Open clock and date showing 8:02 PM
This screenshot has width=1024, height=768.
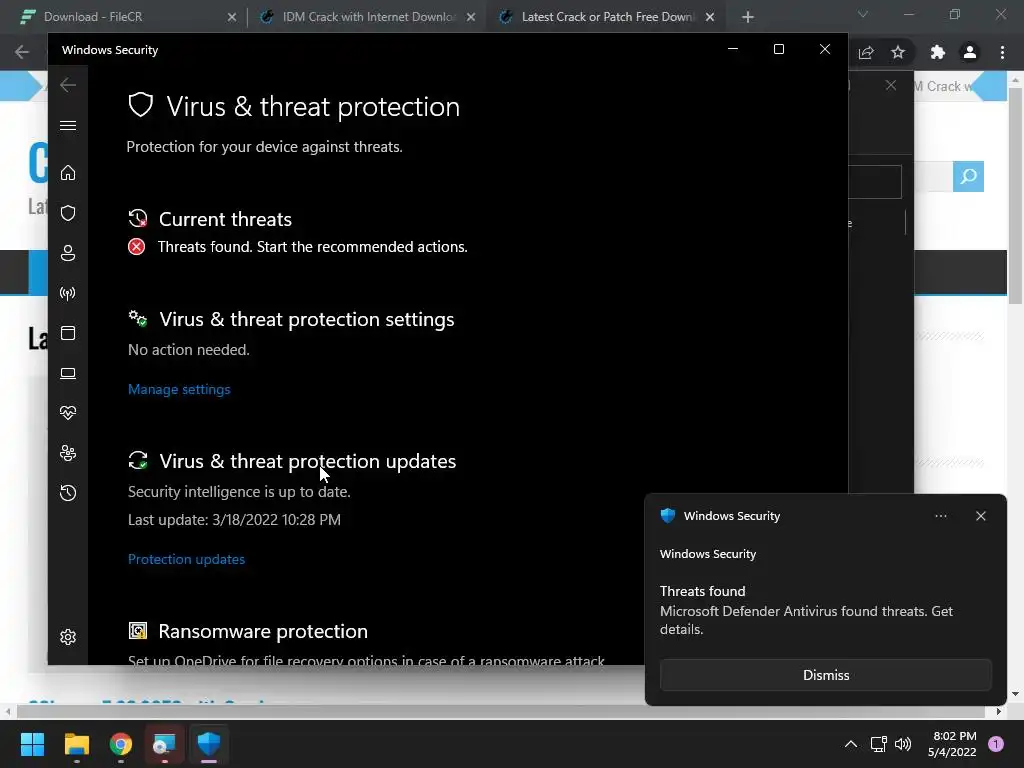click(x=952, y=744)
